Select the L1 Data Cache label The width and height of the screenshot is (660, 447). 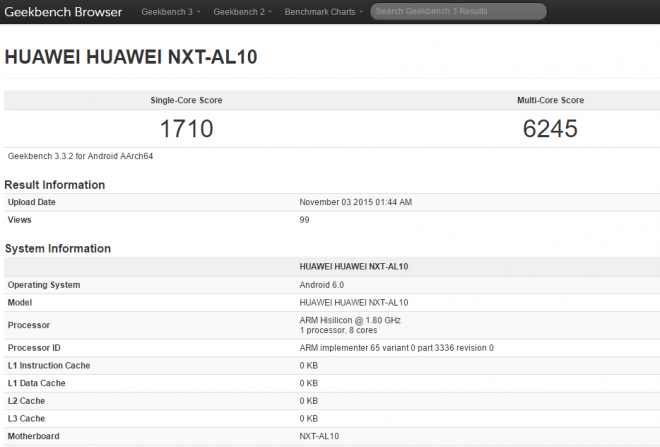[x=37, y=383]
